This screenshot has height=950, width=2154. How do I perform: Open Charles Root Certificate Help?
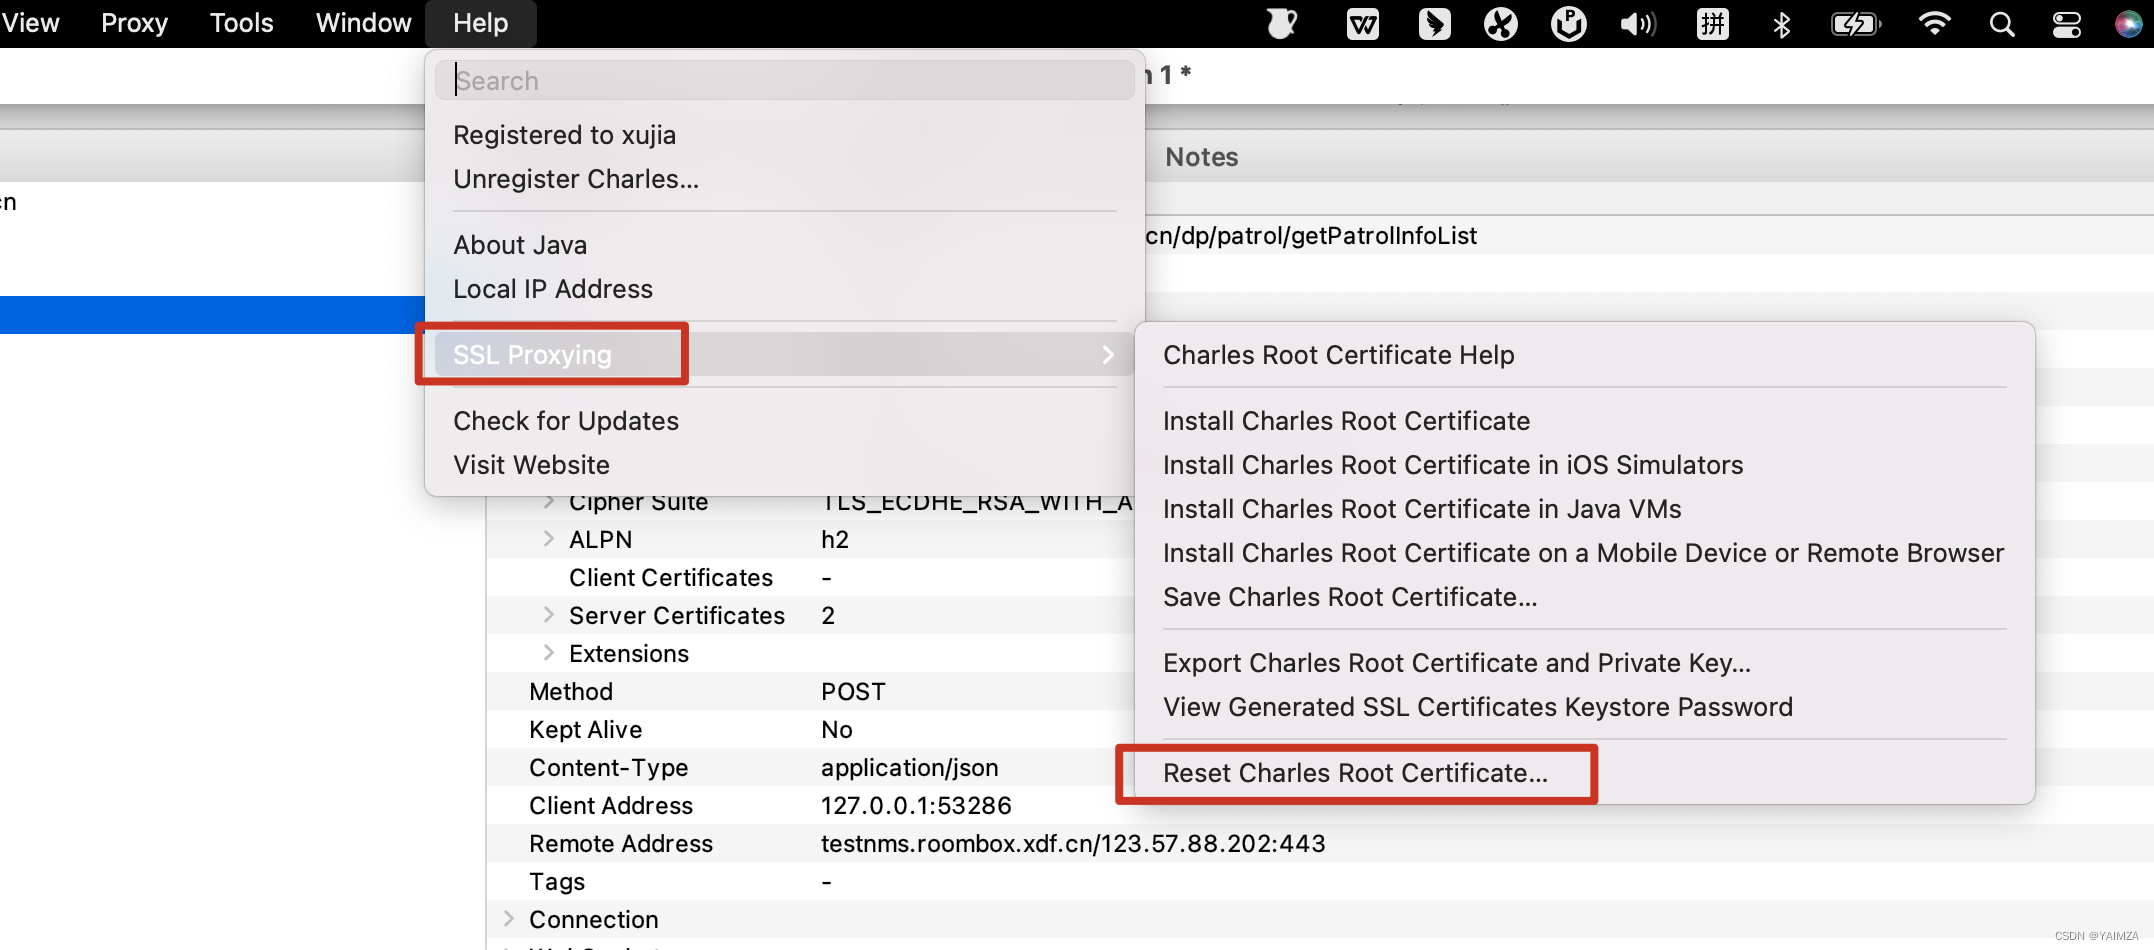coord(1338,355)
